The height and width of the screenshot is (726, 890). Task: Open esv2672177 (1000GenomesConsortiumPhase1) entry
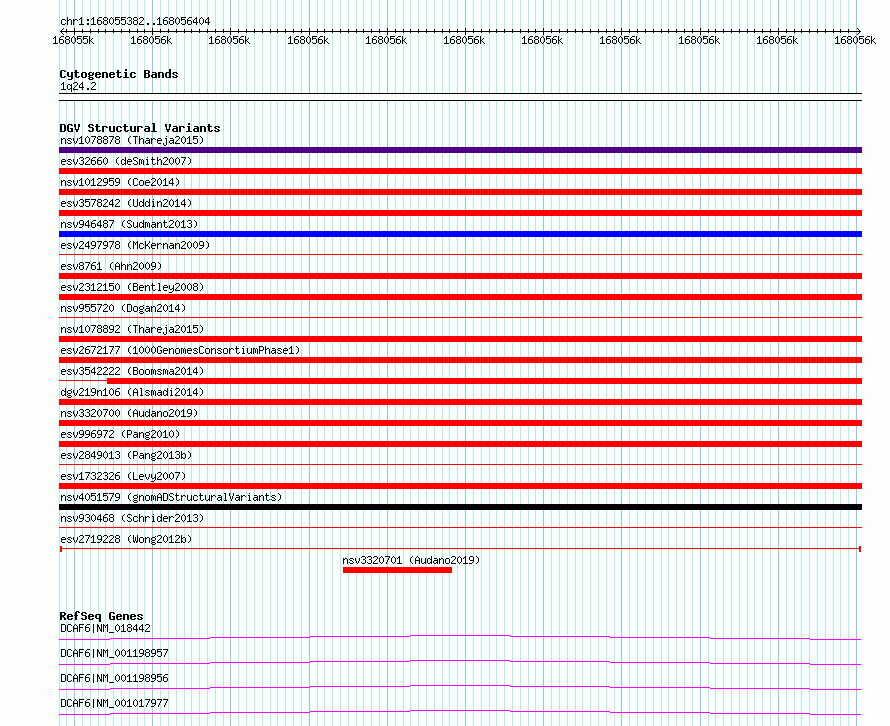180,350
